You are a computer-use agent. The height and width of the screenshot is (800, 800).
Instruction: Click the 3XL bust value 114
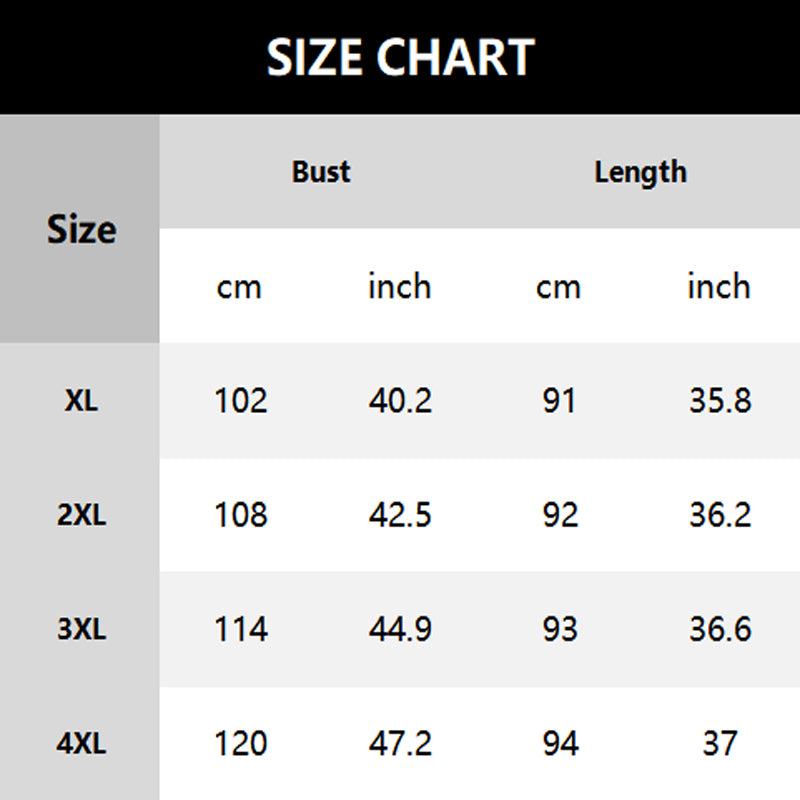click(x=241, y=629)
